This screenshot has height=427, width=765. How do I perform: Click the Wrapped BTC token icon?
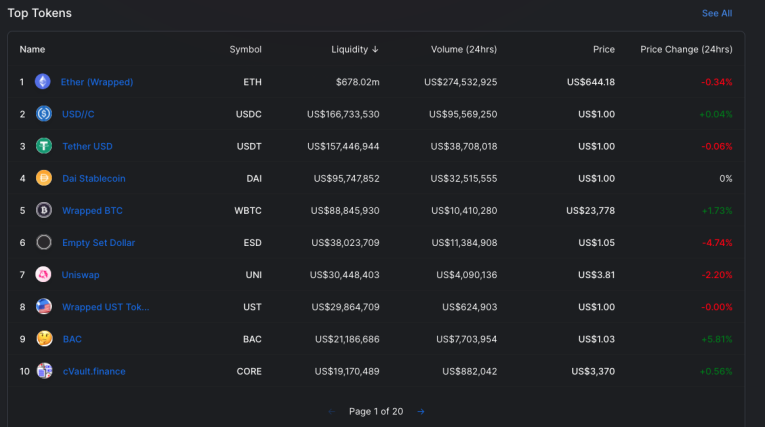pos(44,210)
